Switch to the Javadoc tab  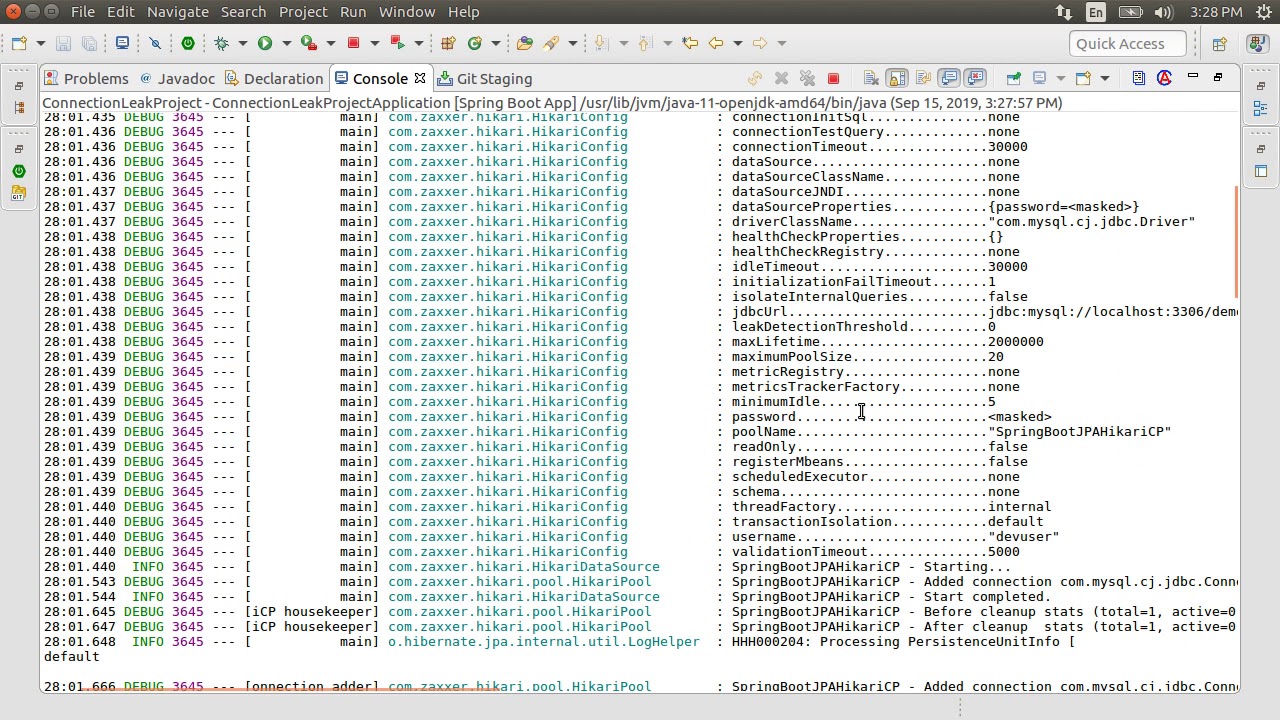(x=177, y=78)
